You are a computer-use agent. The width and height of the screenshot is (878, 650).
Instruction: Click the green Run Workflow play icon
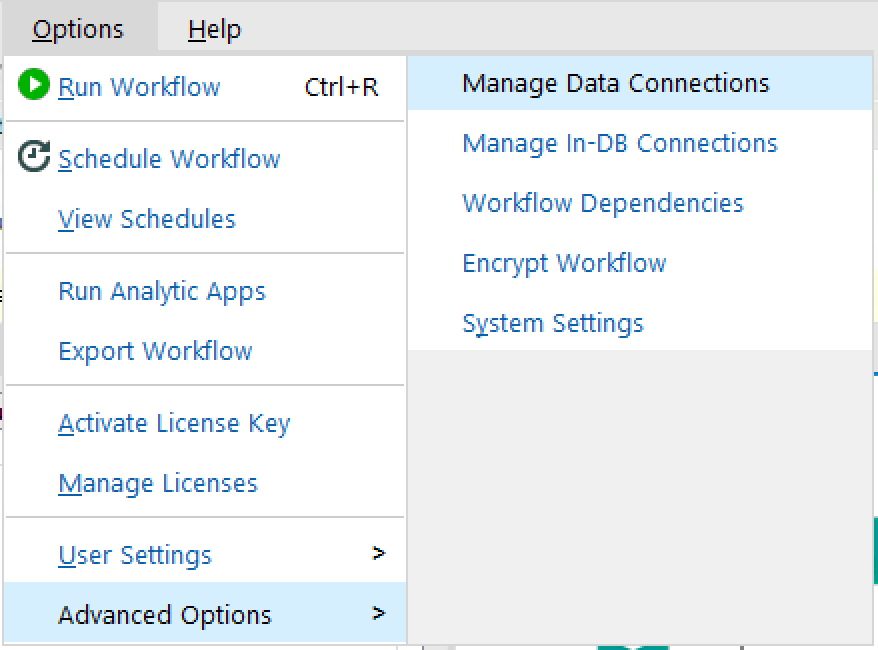(31, 87)
